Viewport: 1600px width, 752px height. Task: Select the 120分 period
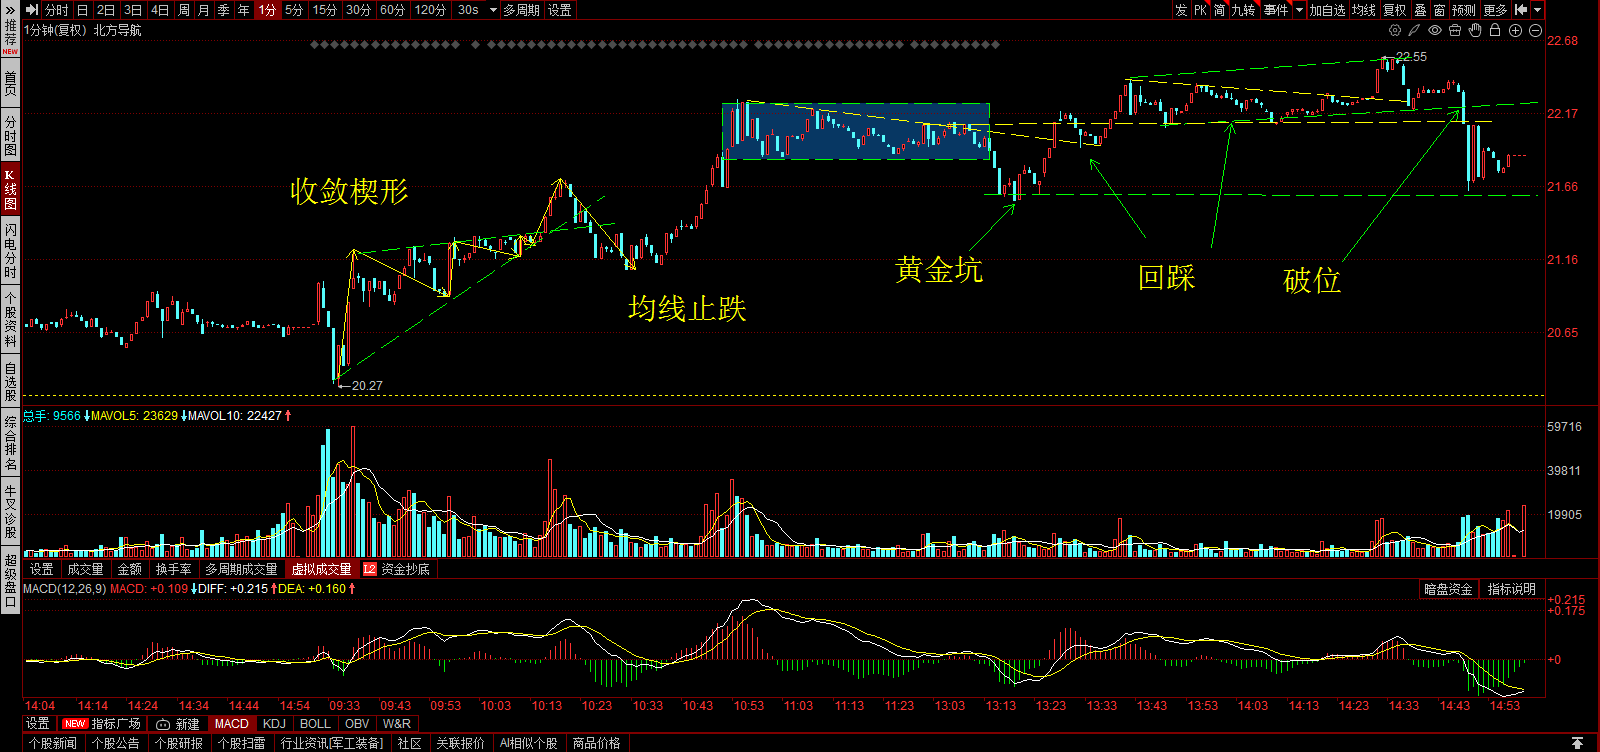[x=430, y=10]
